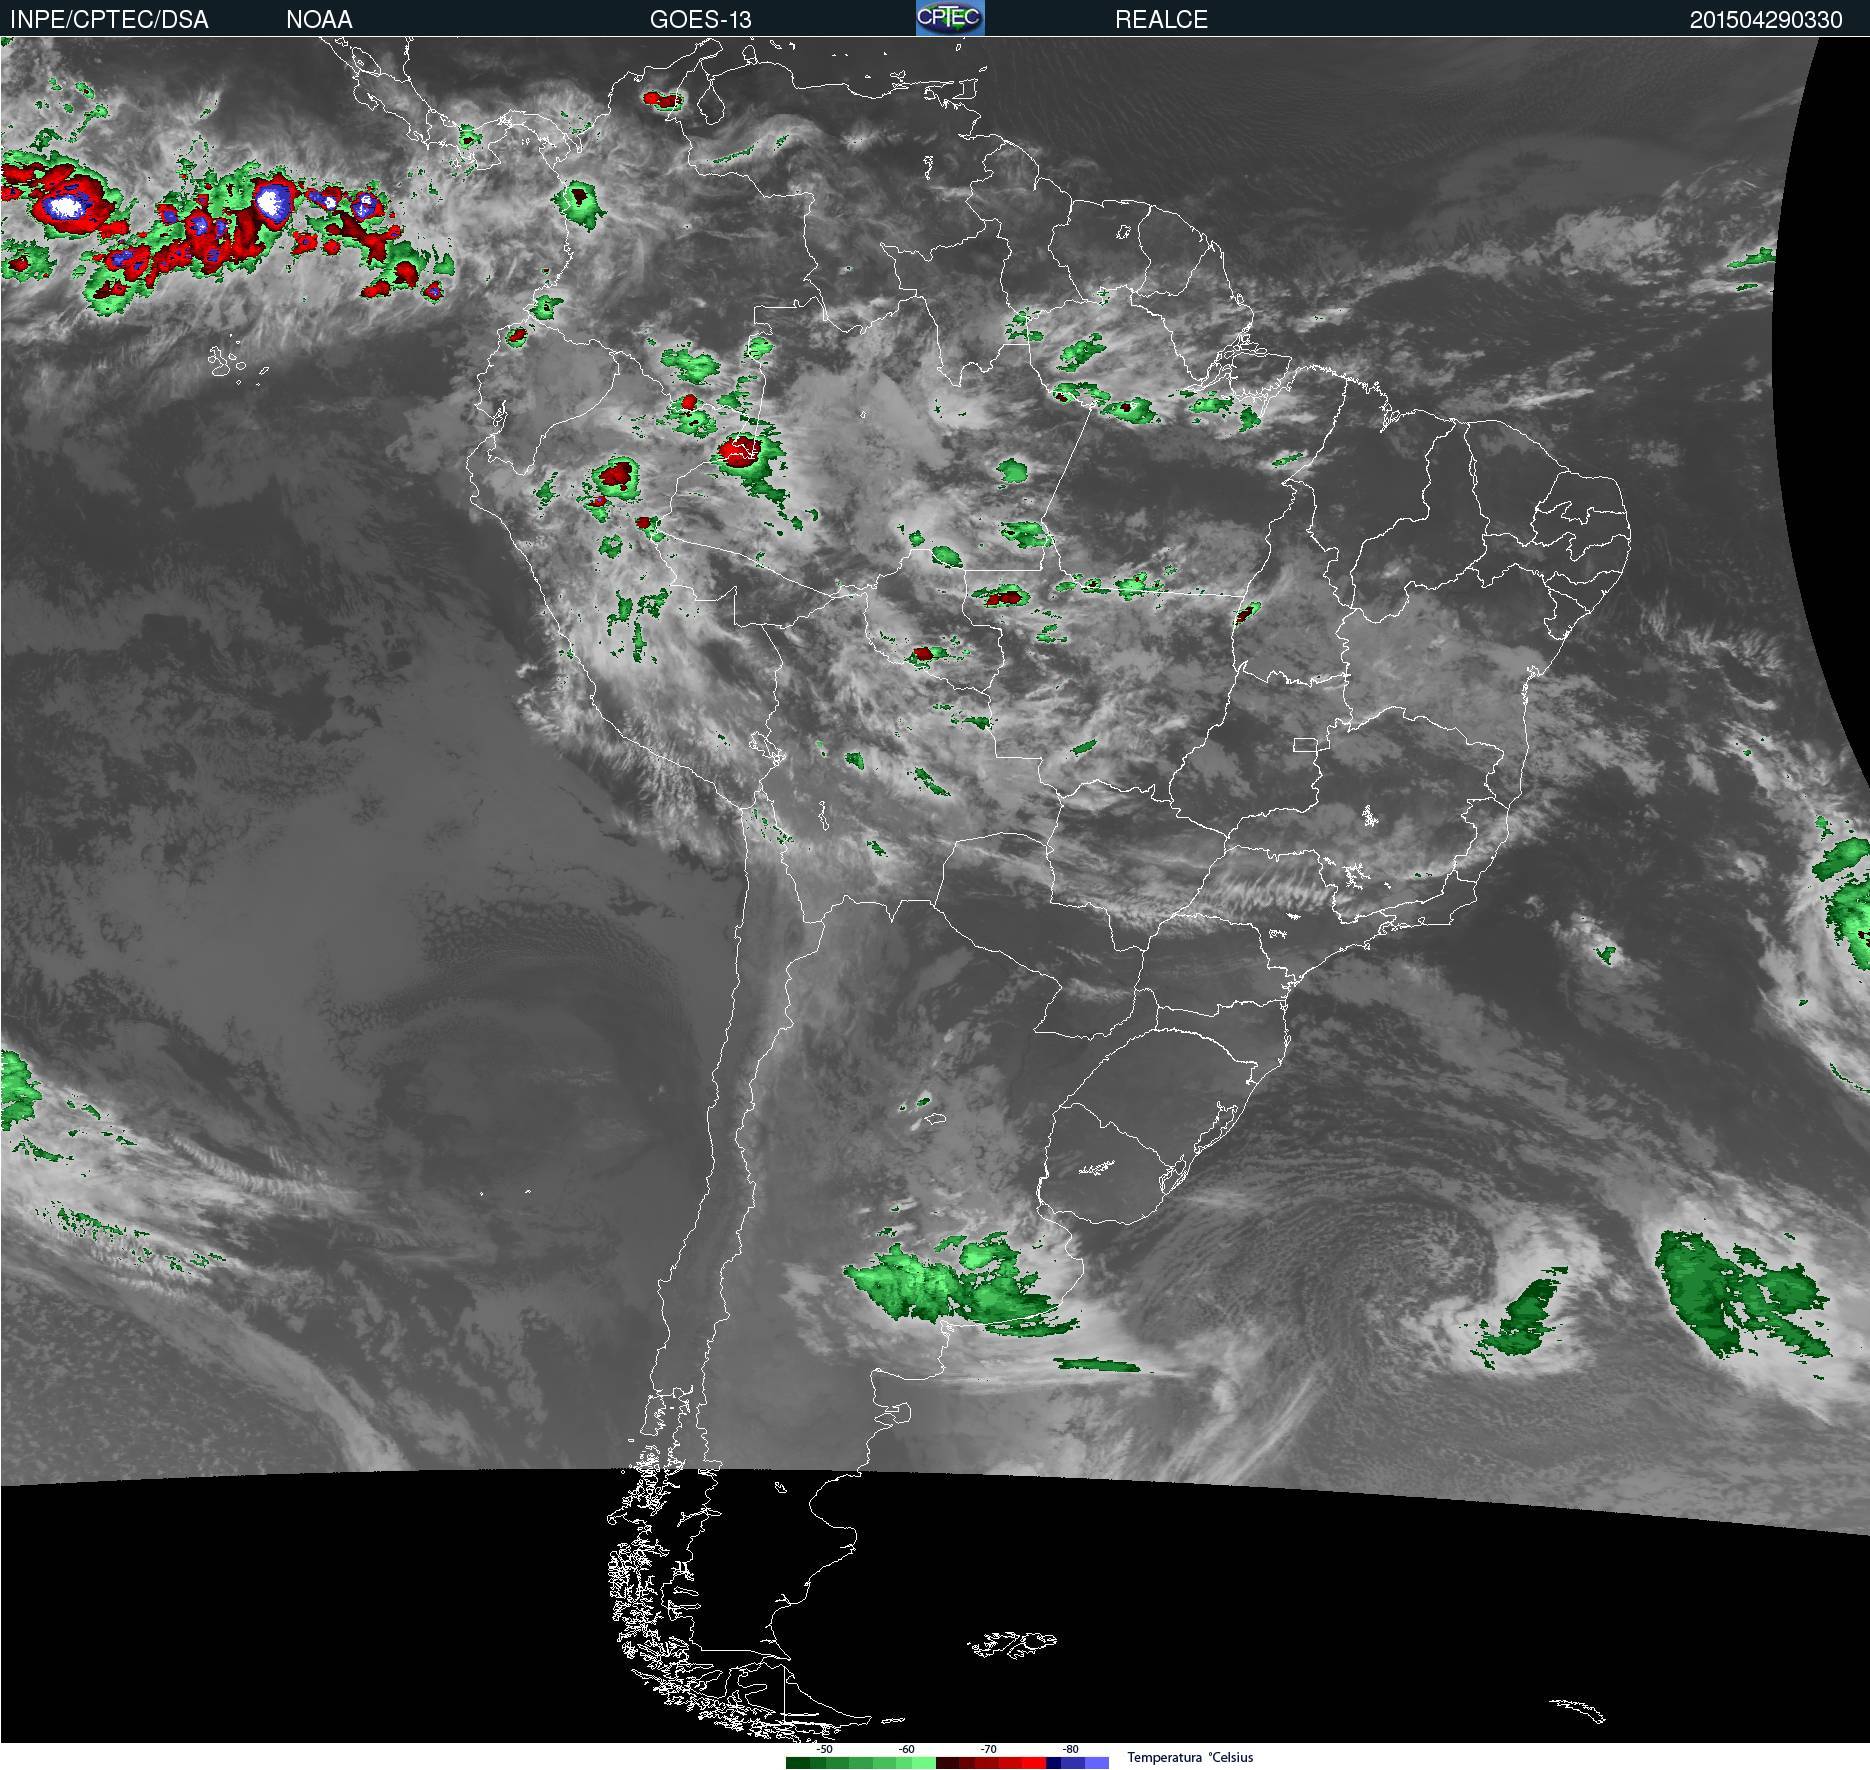Click the -80 legend tick label
This screenshot has height=1770, width=1870.
(x=1070, y=1749)
